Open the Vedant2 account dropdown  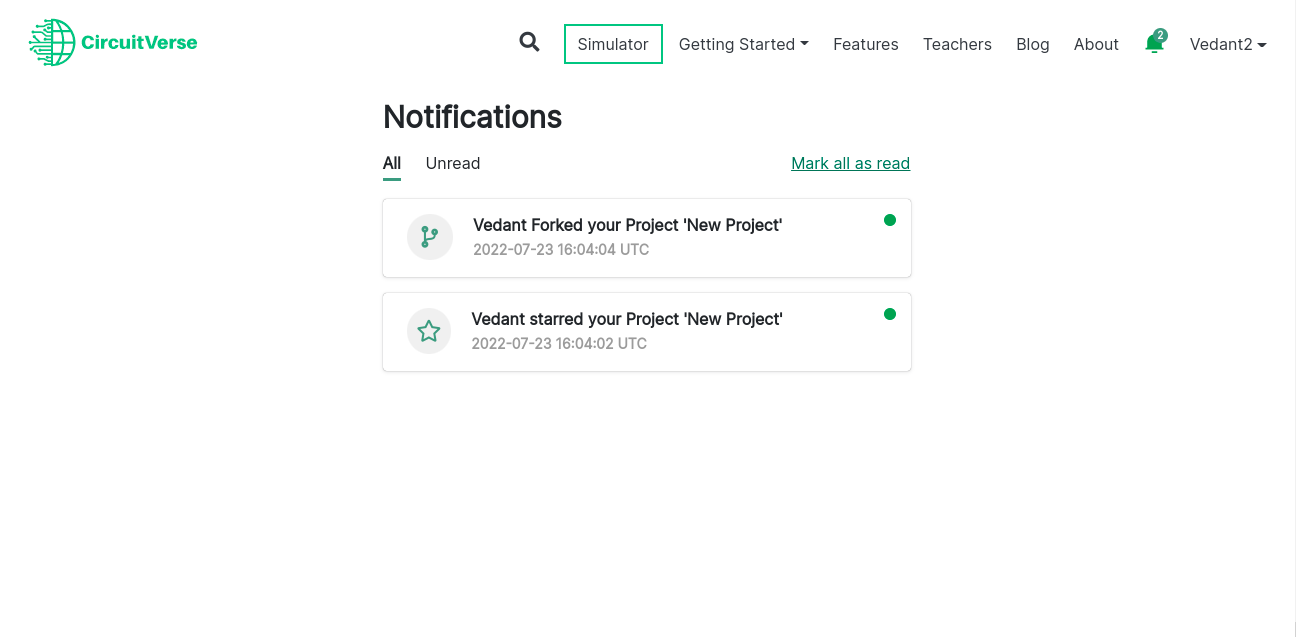point(1228,44)
